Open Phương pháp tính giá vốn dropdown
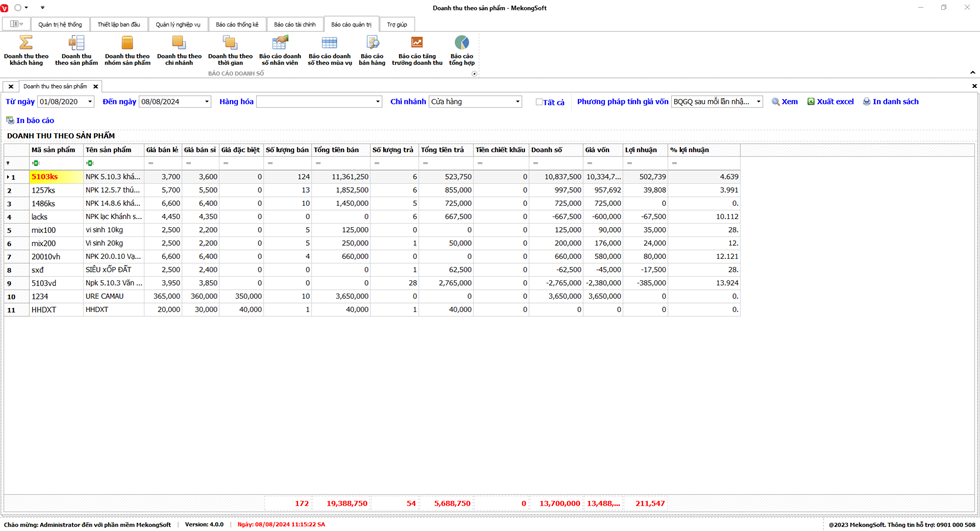Viewport: 980px width, 531px height. click(759, 102)
